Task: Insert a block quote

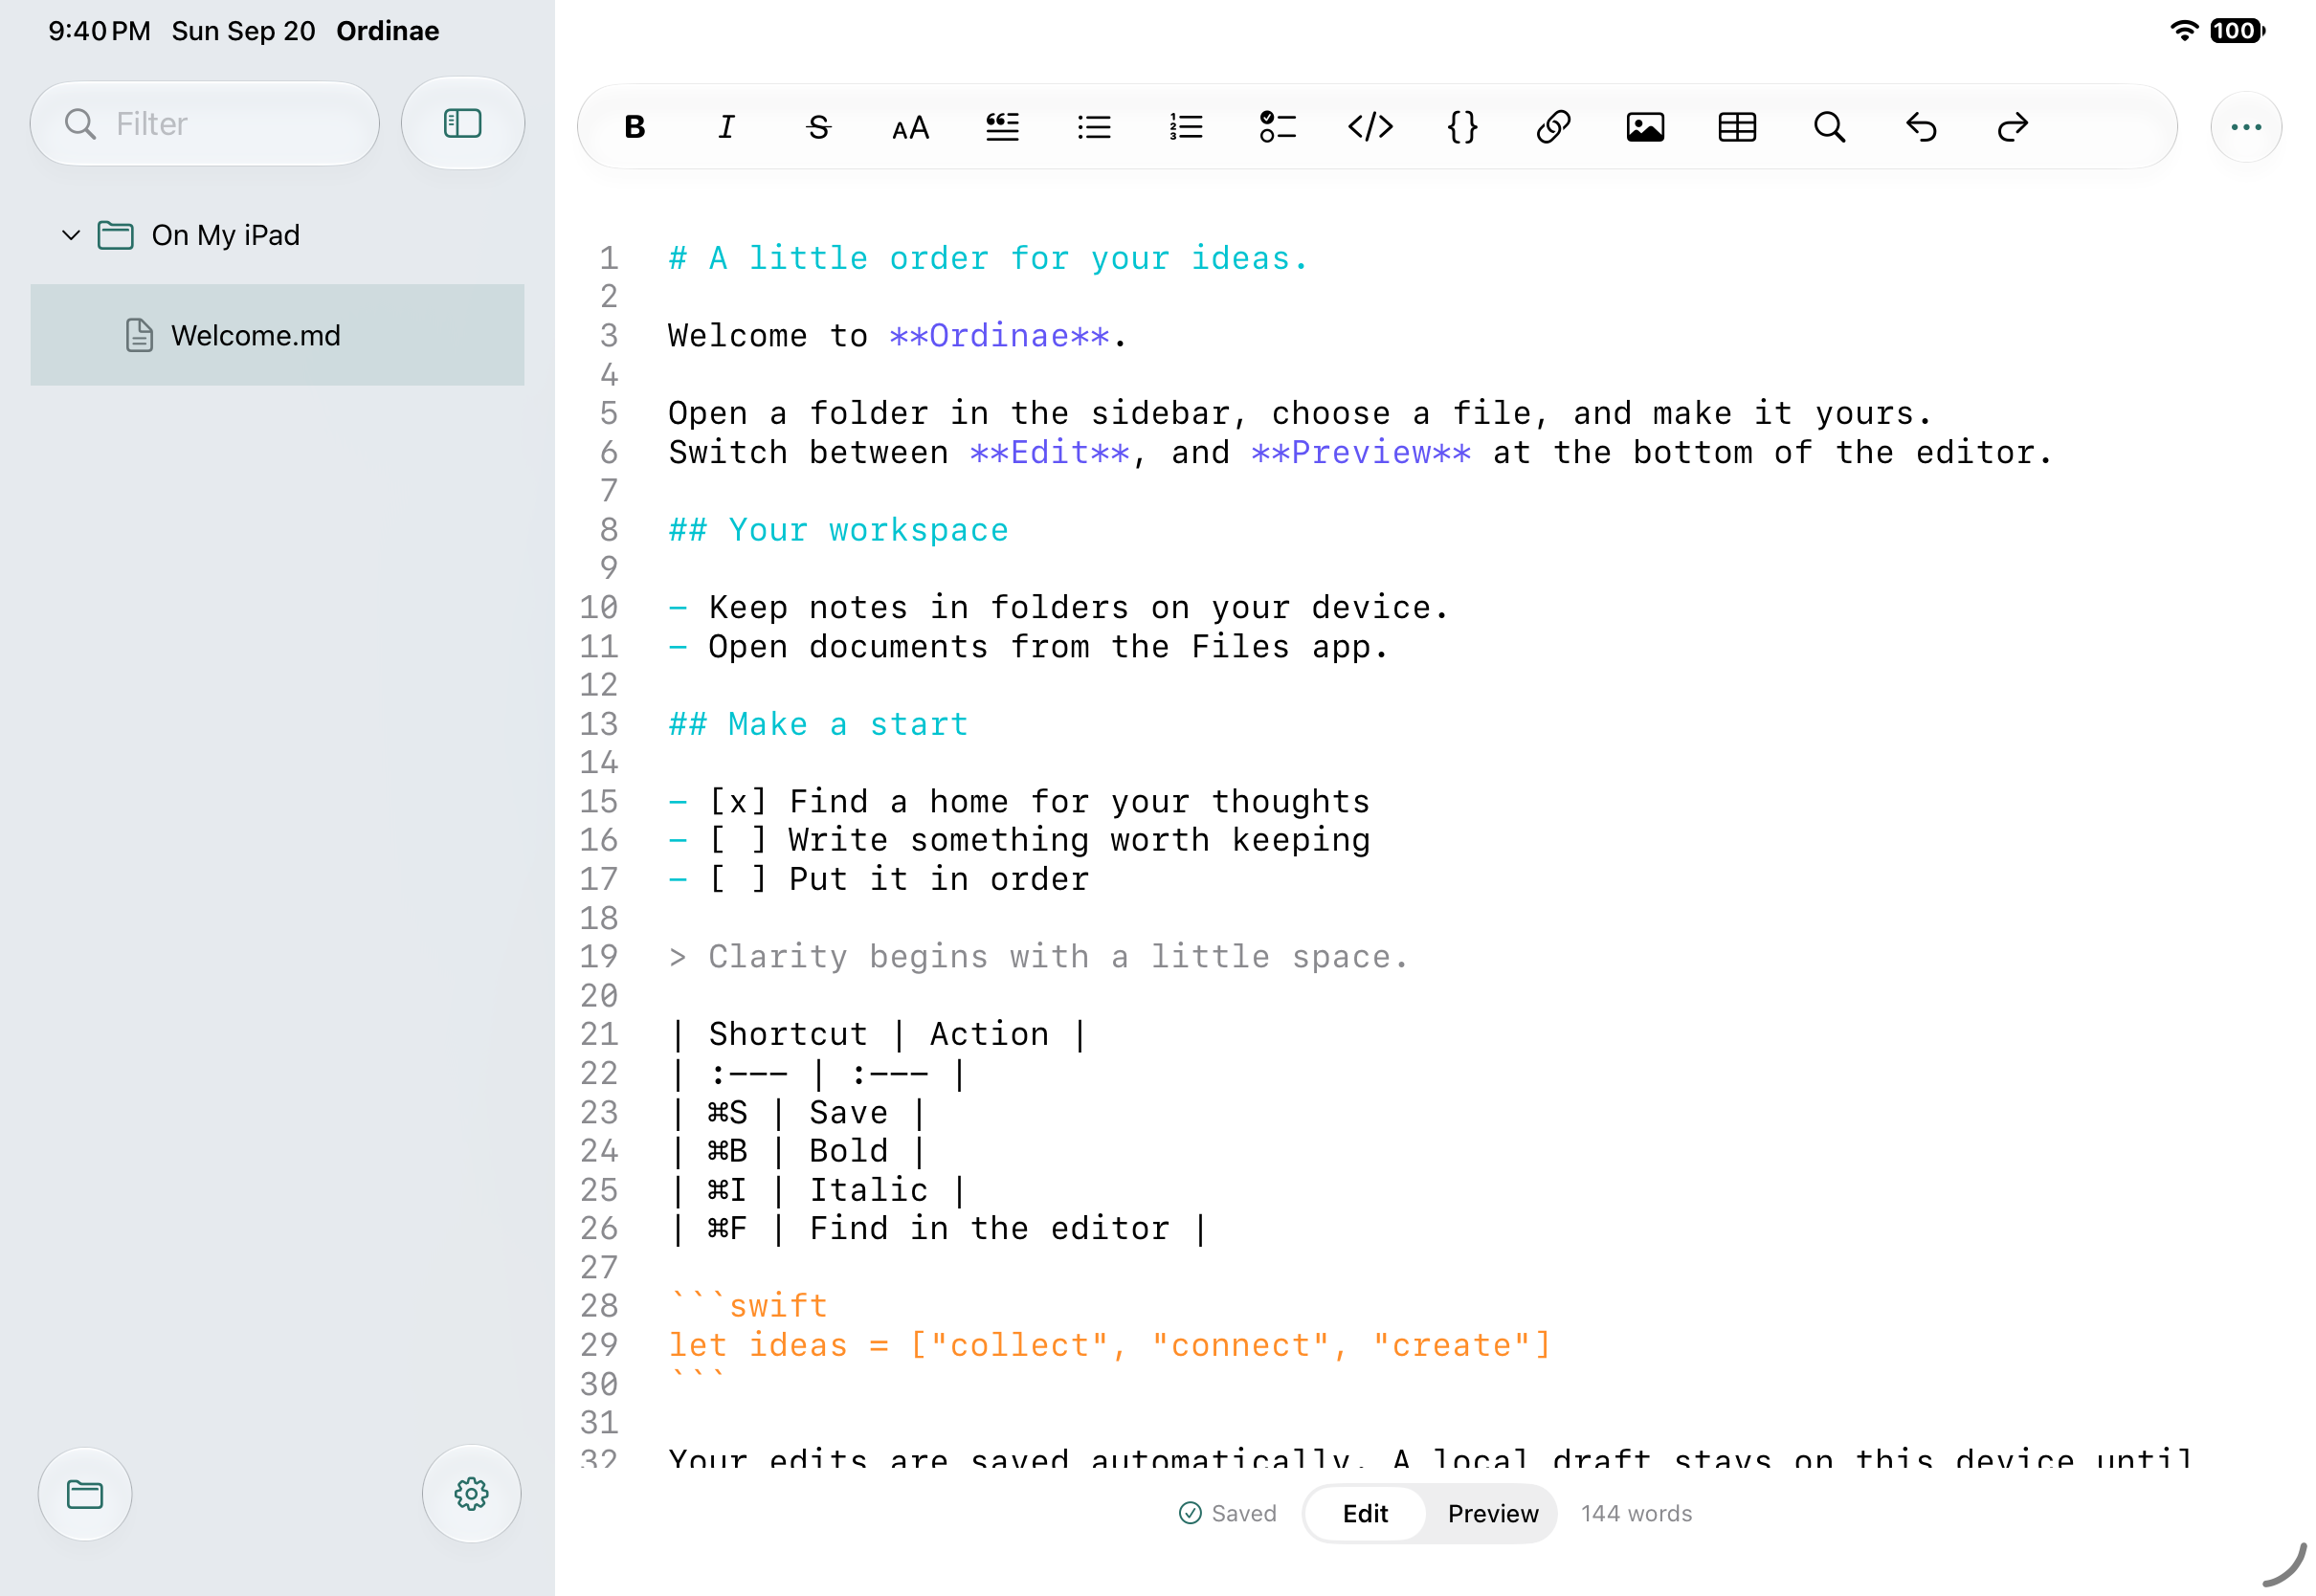Action: [x=1002, y=127]
